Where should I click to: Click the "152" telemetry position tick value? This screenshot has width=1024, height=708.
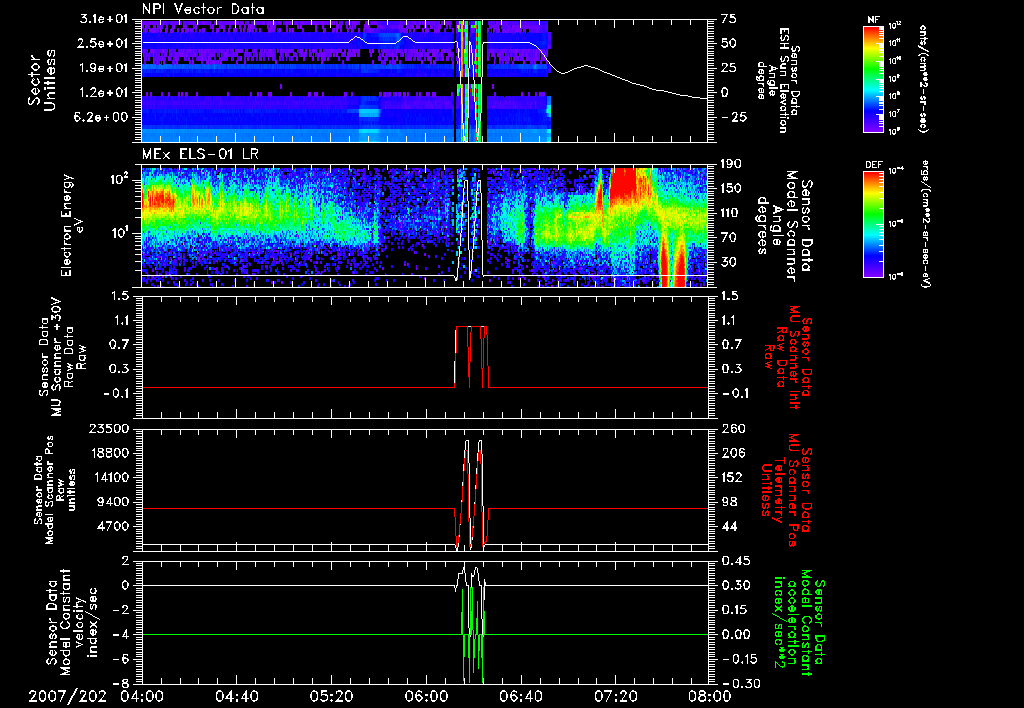point(731,477)
